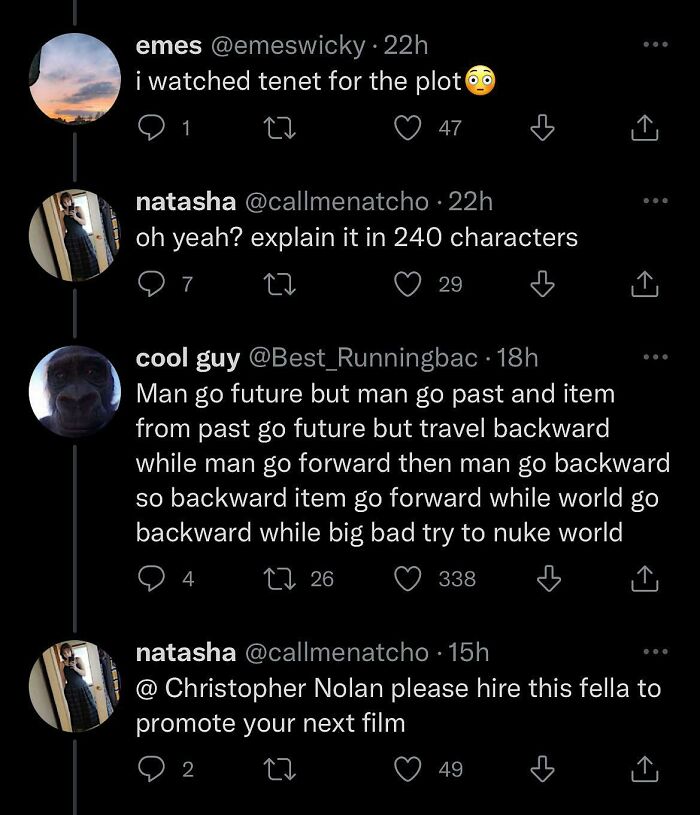View natasha's profile picture

(x=75, y=232)
